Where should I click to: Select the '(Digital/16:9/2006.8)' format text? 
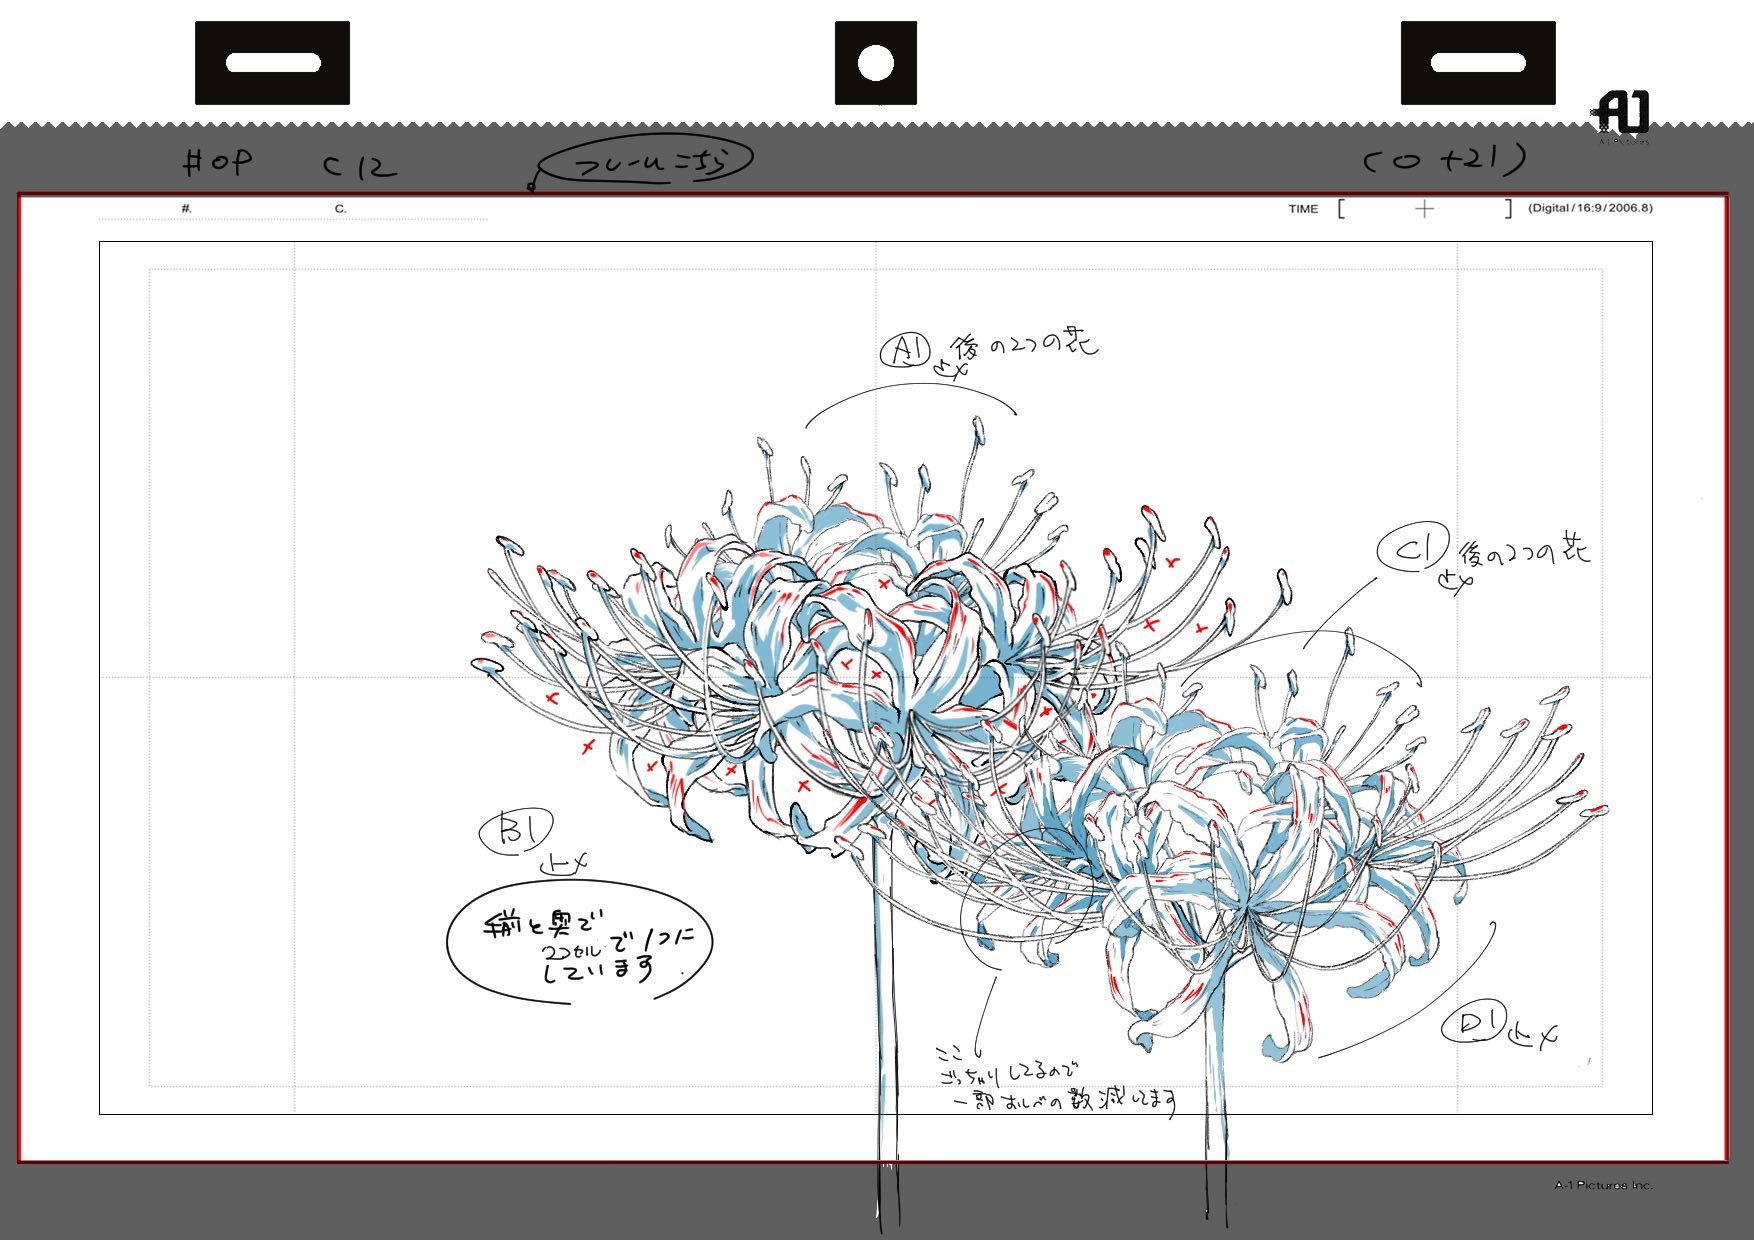(1590, 208)
